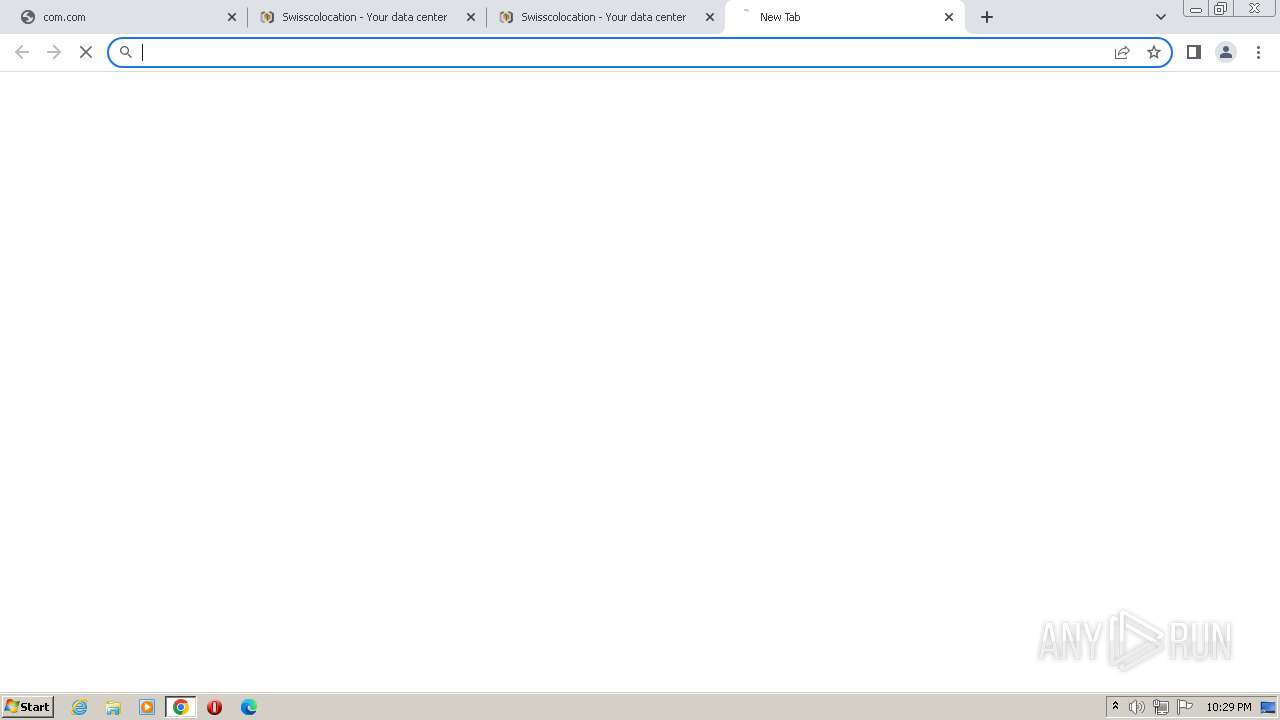Expand the tab search dropdown

[x=1161, y=17]
